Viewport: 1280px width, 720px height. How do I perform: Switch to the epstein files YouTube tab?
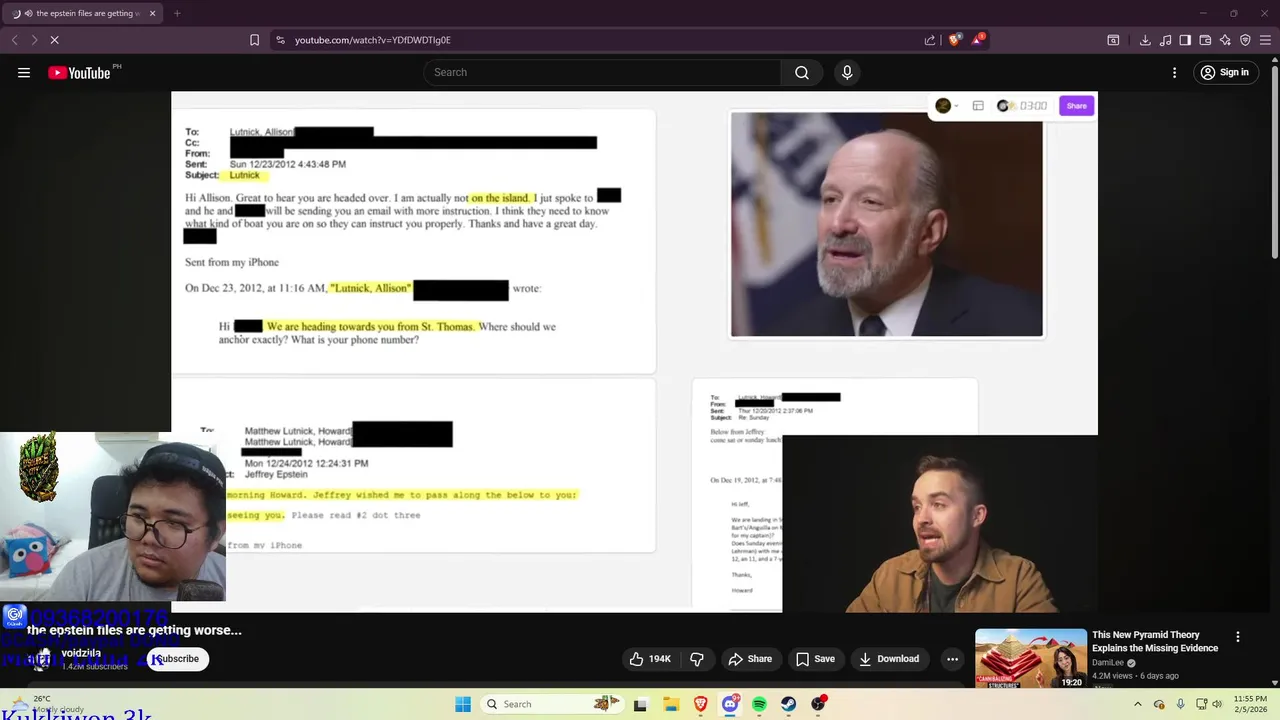(x=84, y=13)
